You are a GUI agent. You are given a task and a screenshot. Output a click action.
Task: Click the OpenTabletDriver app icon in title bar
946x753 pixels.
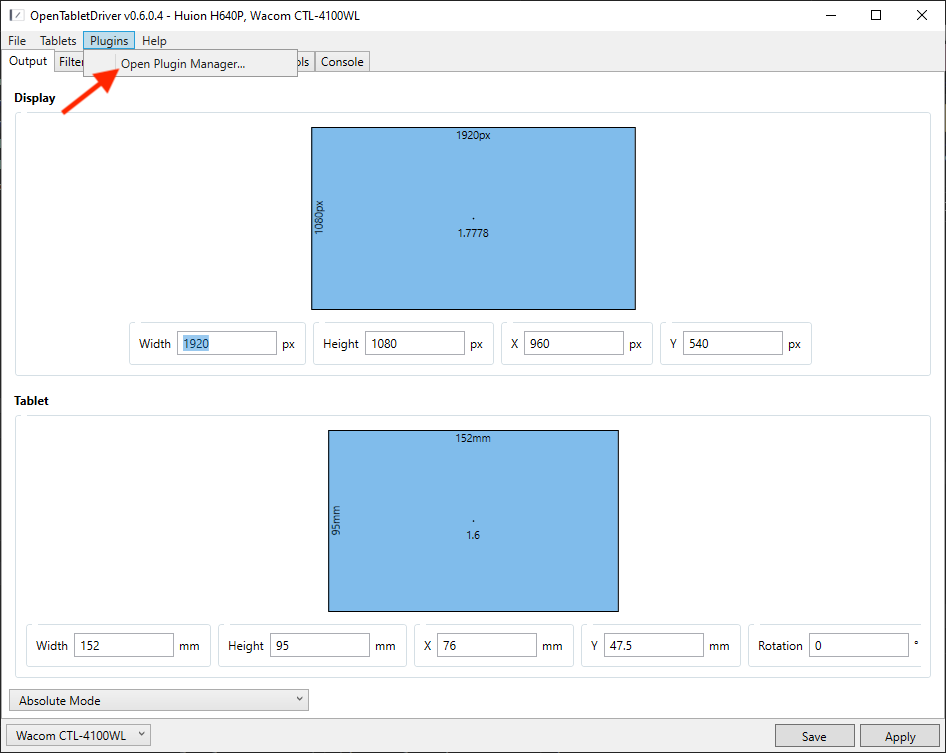point(16,15)
